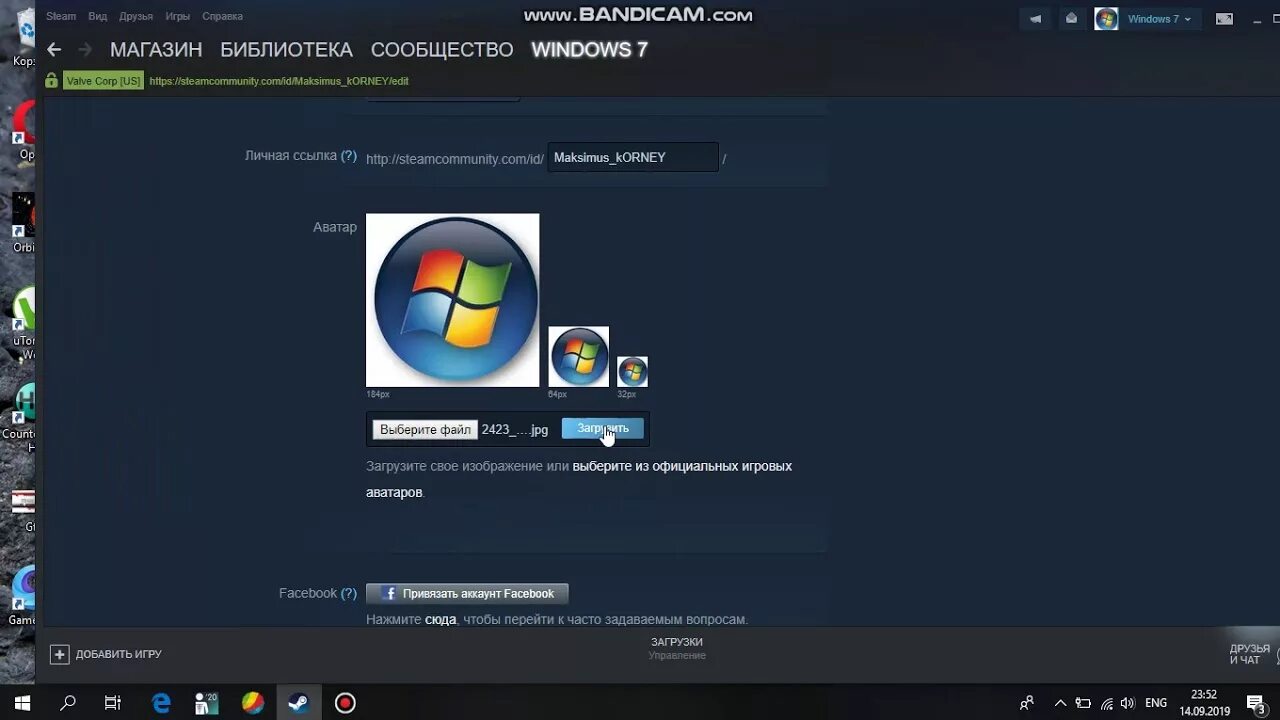1280x720 pixels.
Task: Open the Справка menu
Action: [222, 16]
